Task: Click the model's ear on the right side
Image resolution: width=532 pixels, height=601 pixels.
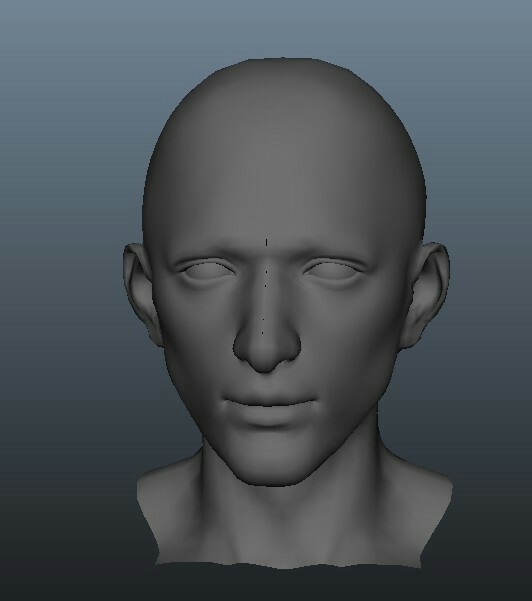Action: 426,293
